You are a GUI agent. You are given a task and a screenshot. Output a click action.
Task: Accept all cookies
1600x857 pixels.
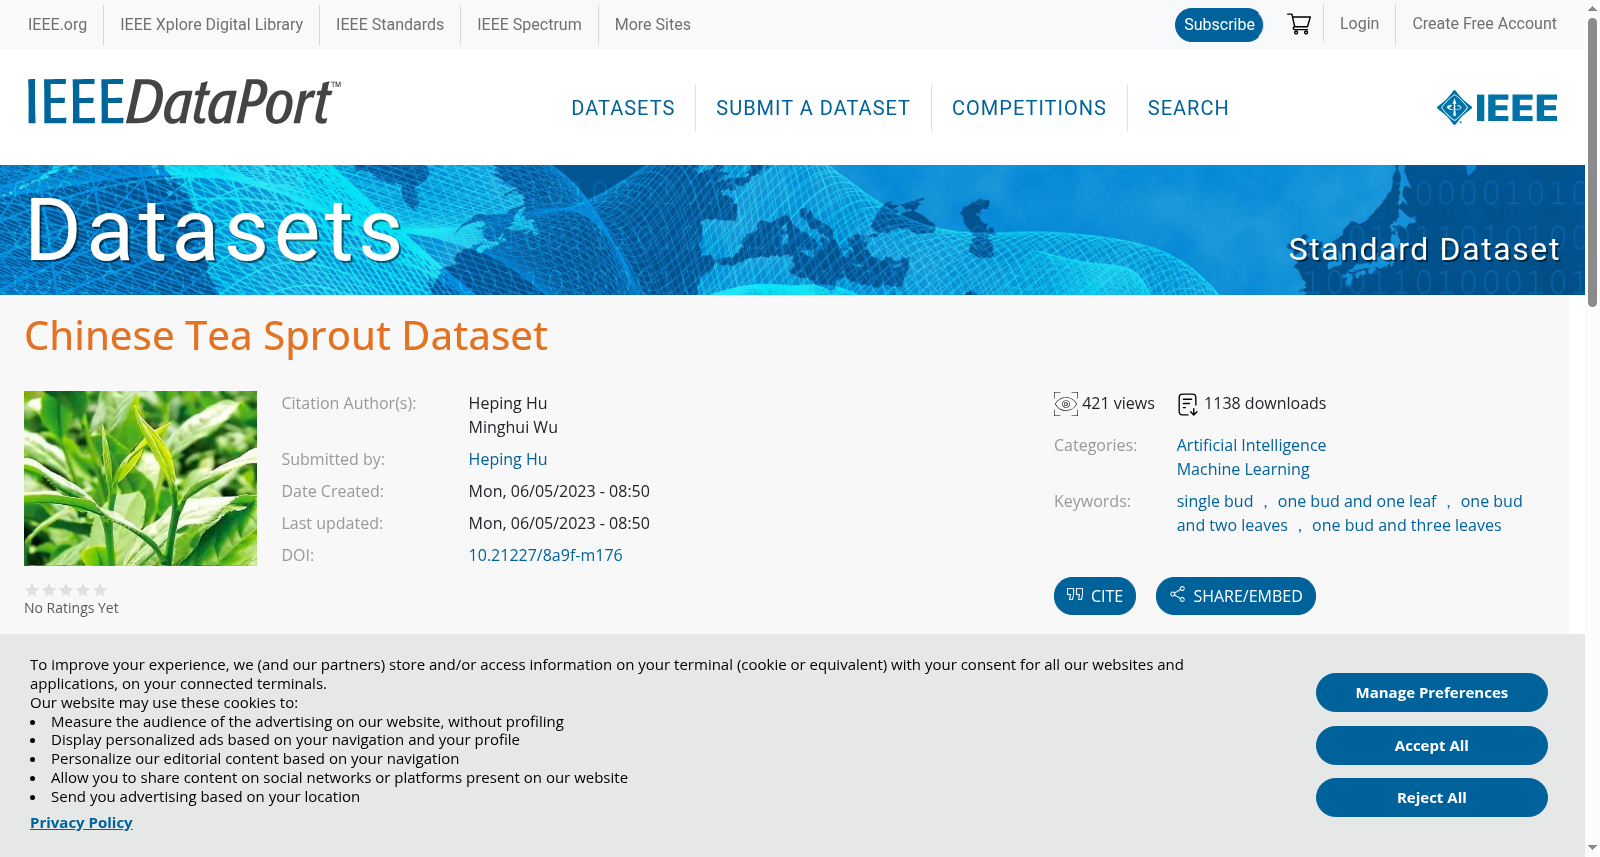1432,746
